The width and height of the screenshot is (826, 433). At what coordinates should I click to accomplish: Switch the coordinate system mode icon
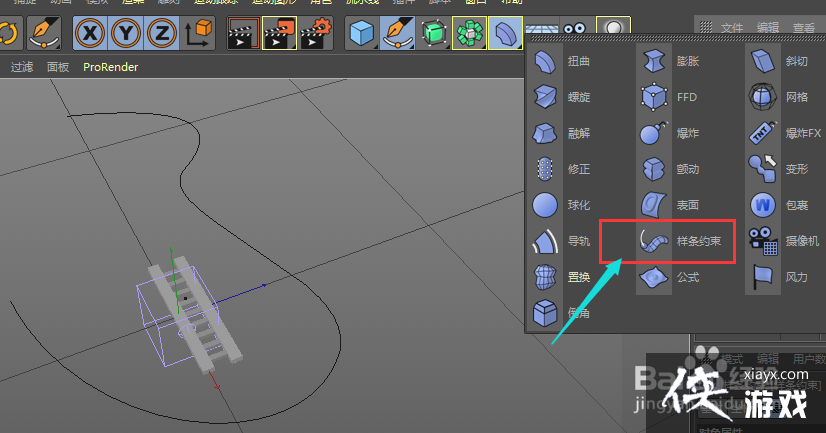tap(198, 33)
